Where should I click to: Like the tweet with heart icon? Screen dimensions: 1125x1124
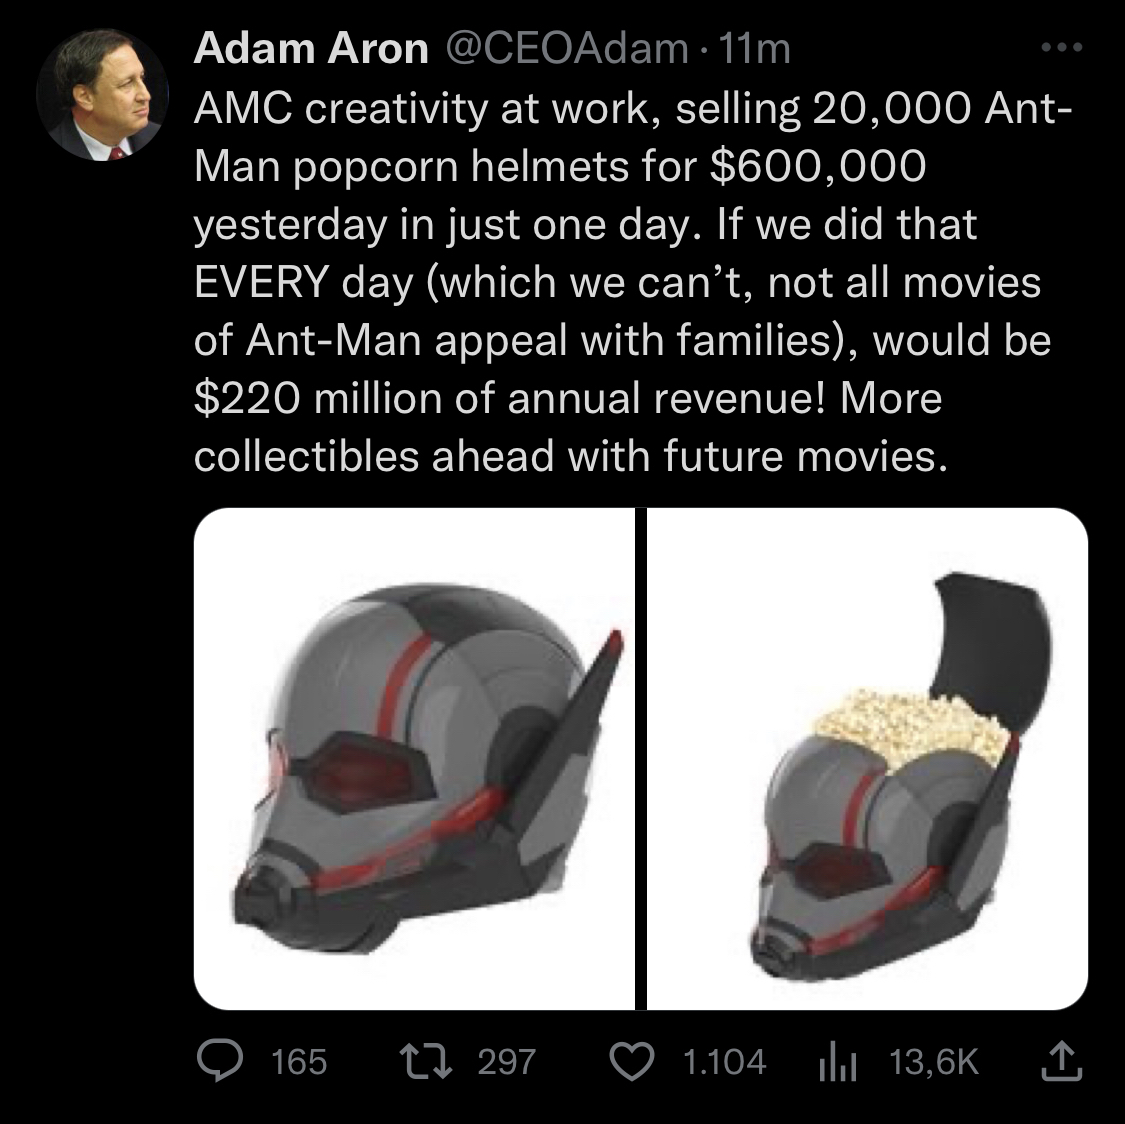pyautogui.click(x=631, y=1061)
